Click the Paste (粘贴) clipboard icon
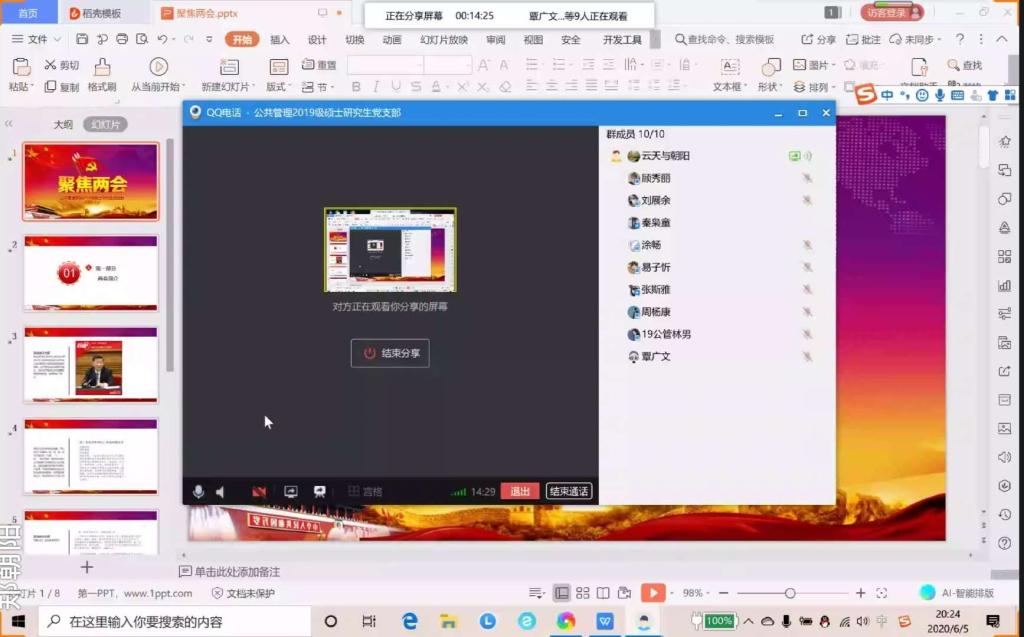This screenshot has height=637, width=1024. click(20, 67)
